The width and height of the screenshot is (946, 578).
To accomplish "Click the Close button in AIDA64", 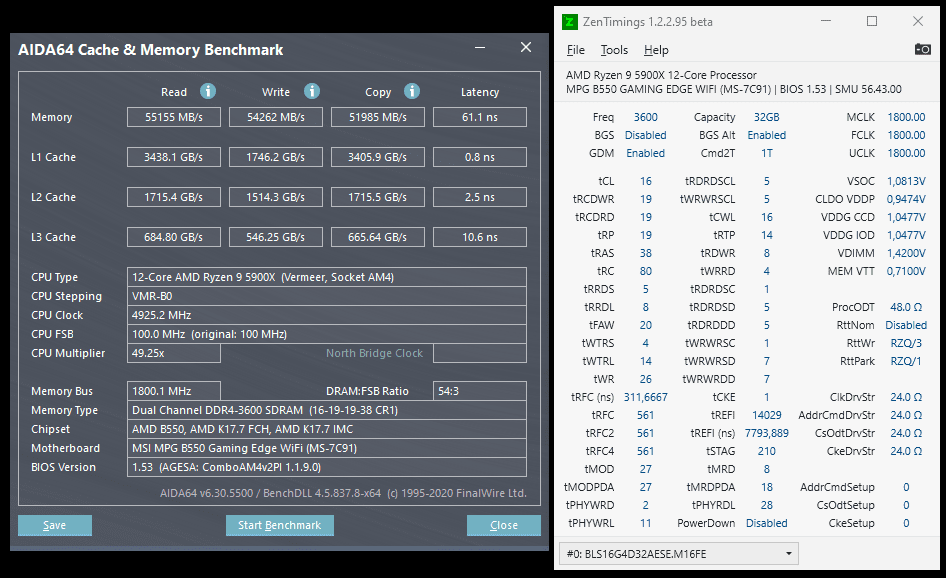I will pos(504,526).
